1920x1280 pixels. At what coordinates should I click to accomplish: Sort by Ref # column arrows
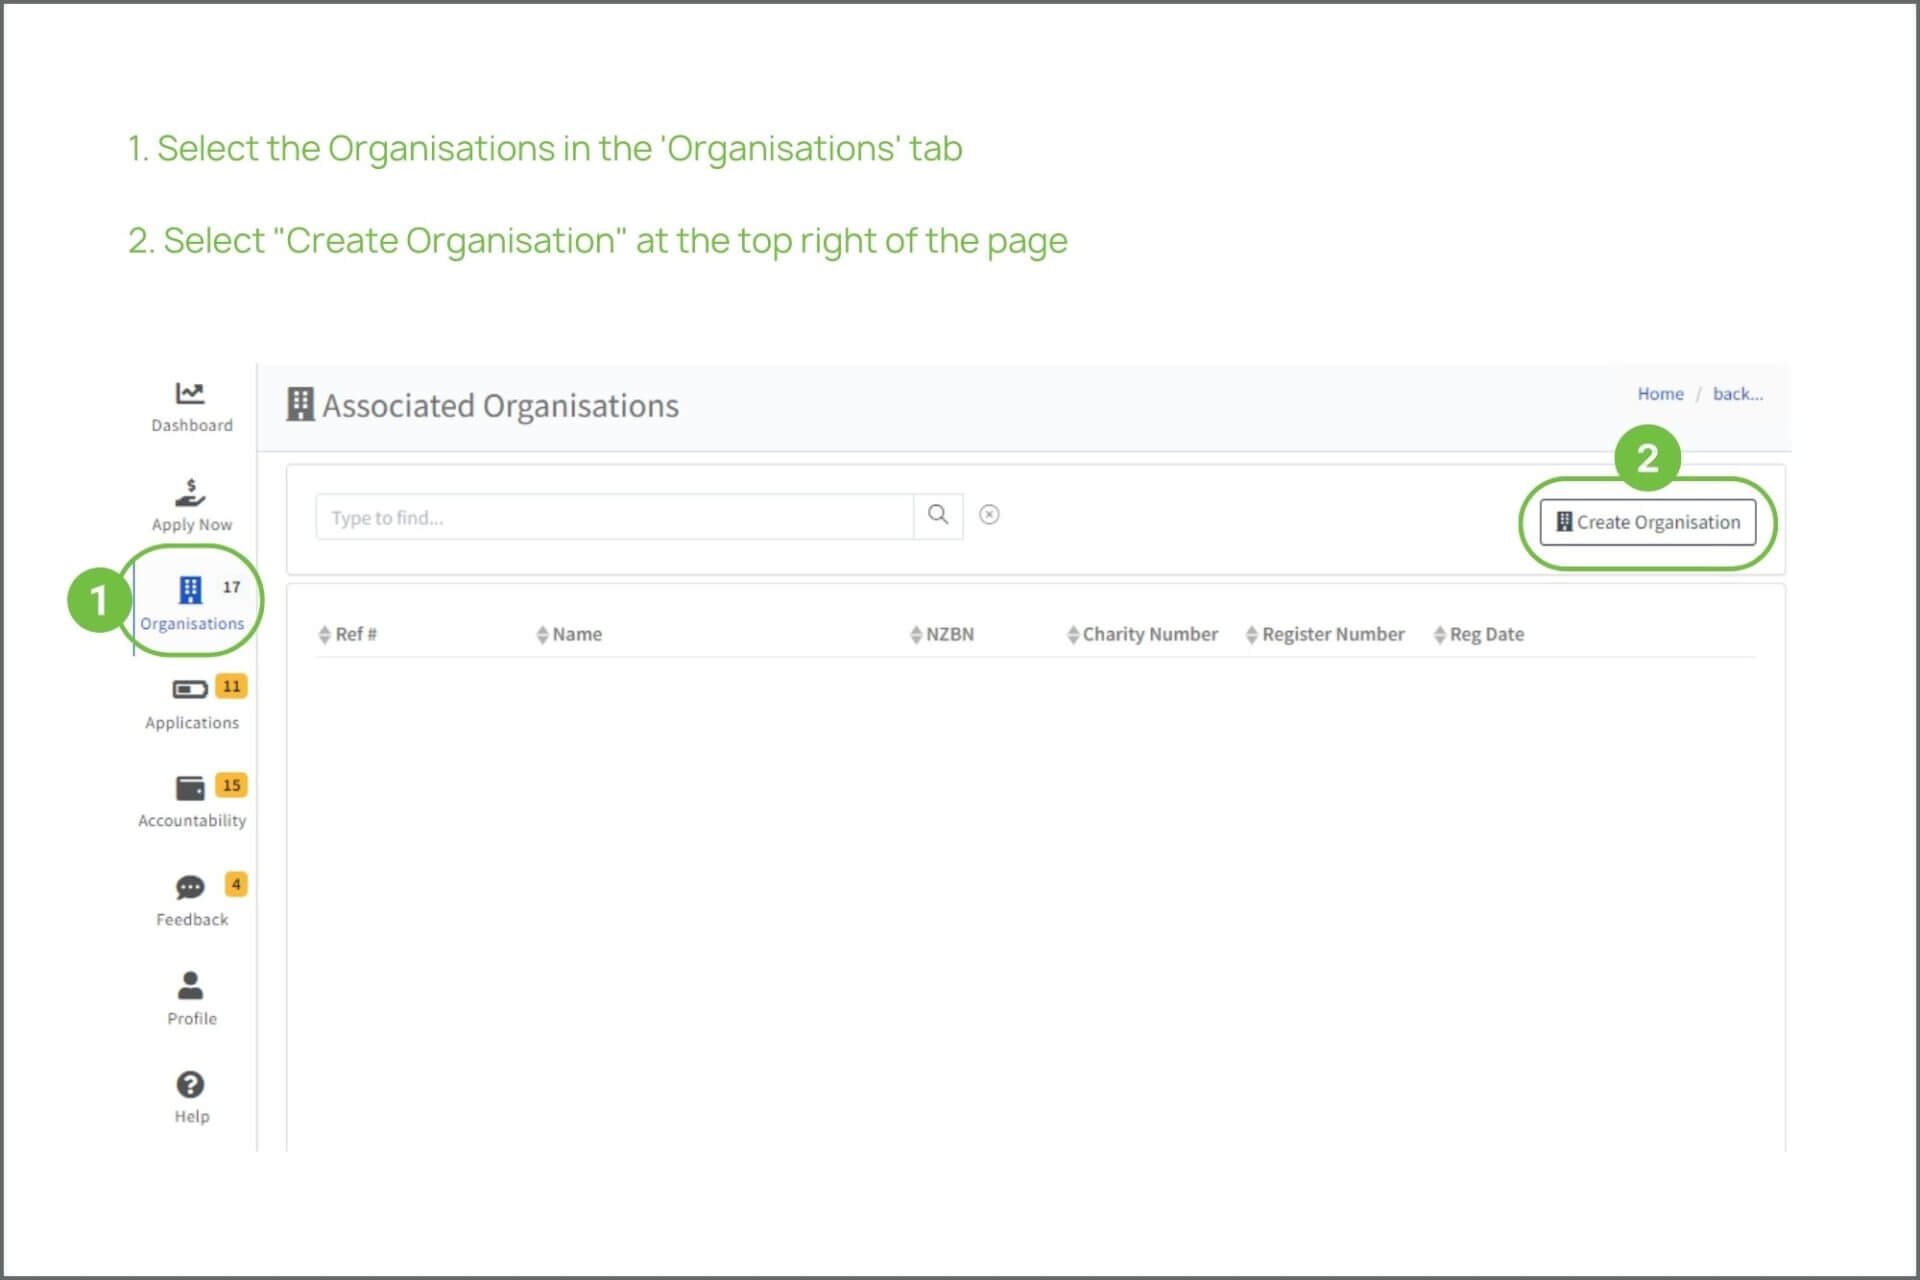tap(324, 635)
